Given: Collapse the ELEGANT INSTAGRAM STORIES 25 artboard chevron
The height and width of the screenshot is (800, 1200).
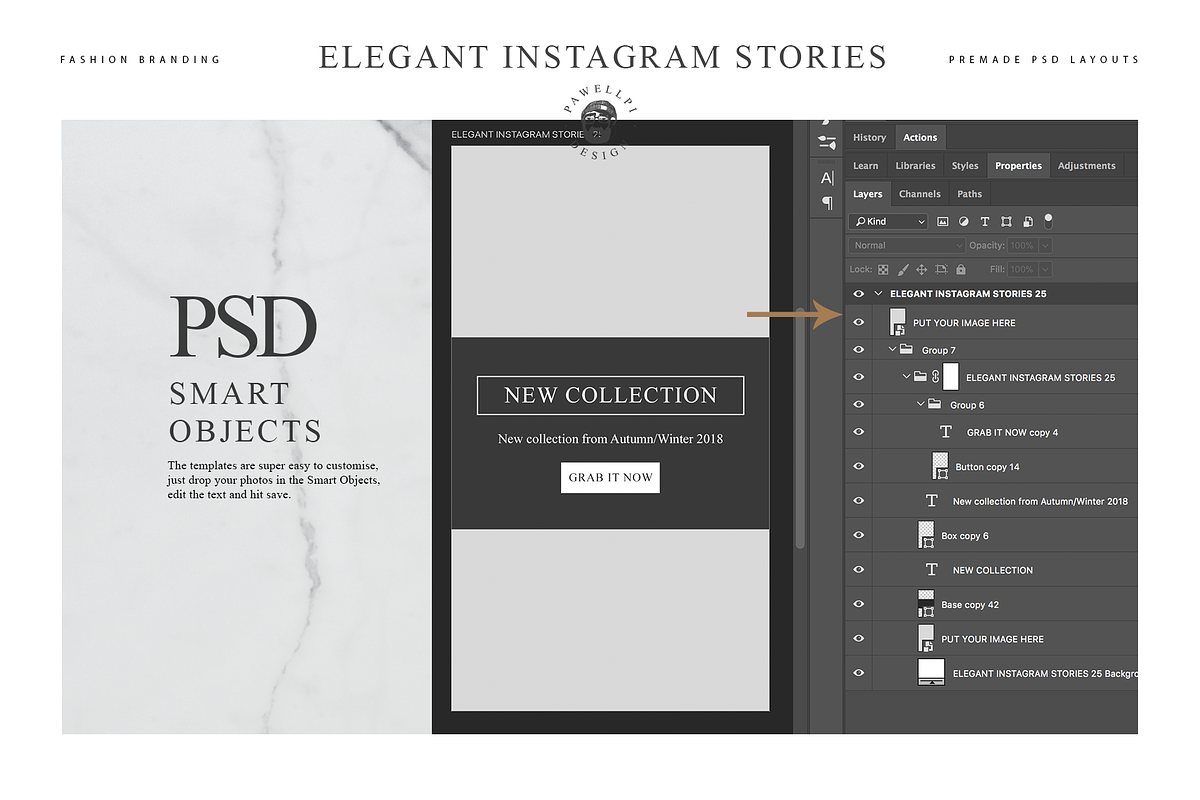Looking at the screenshot, I should point(878,294).
